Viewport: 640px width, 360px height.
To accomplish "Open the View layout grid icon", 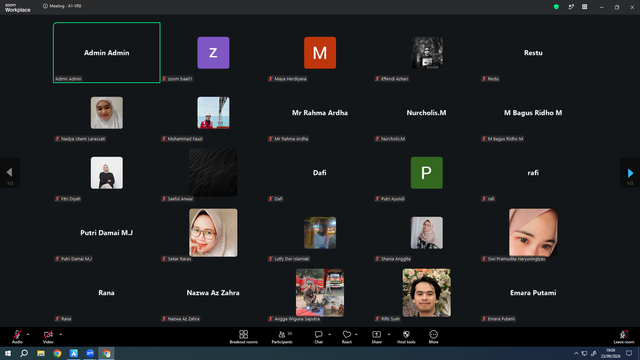I will [x=584, y=7].
